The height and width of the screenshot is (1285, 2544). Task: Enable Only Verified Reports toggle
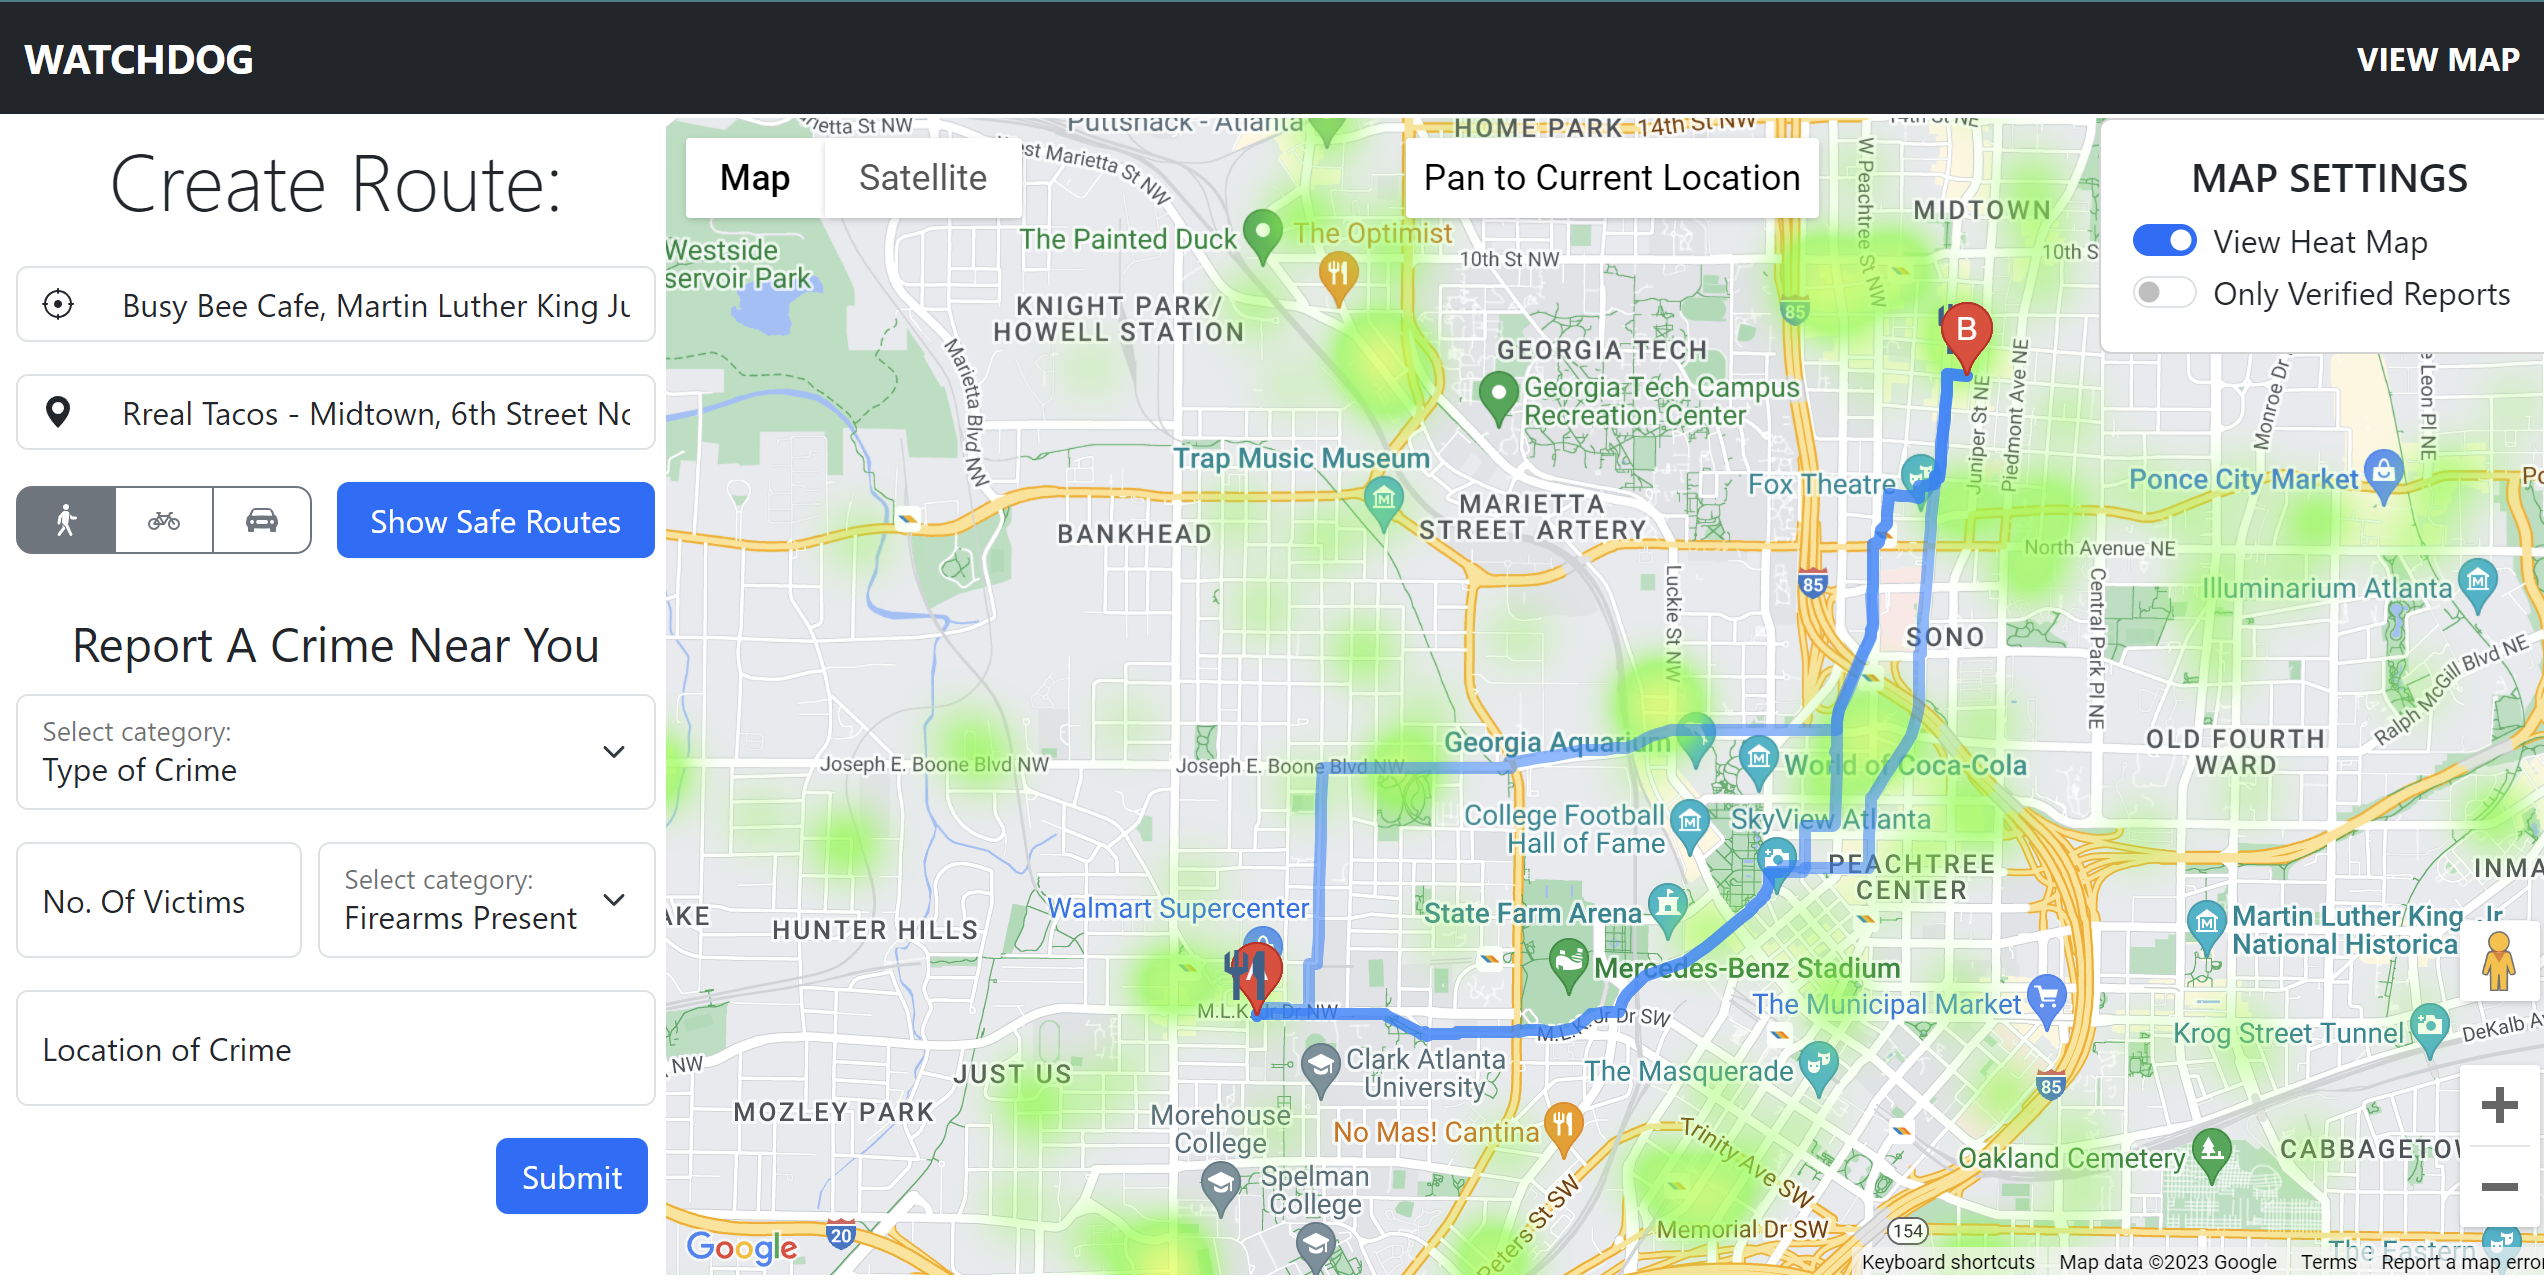click(x=2164, y=293)
